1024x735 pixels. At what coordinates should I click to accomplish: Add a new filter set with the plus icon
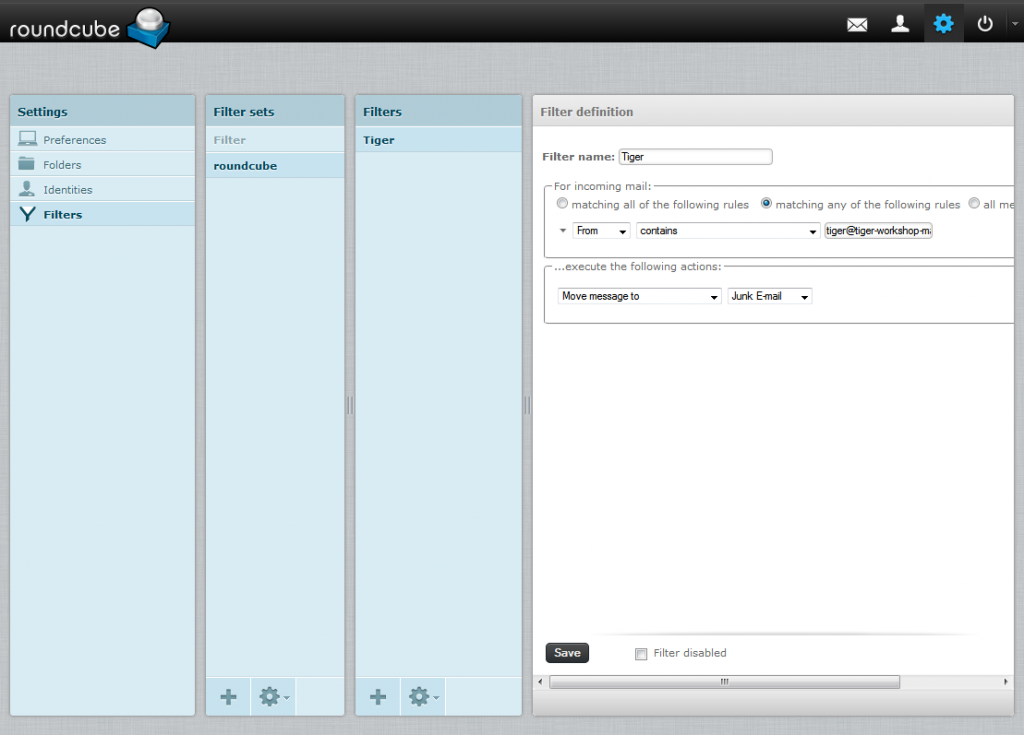[227, 697]
